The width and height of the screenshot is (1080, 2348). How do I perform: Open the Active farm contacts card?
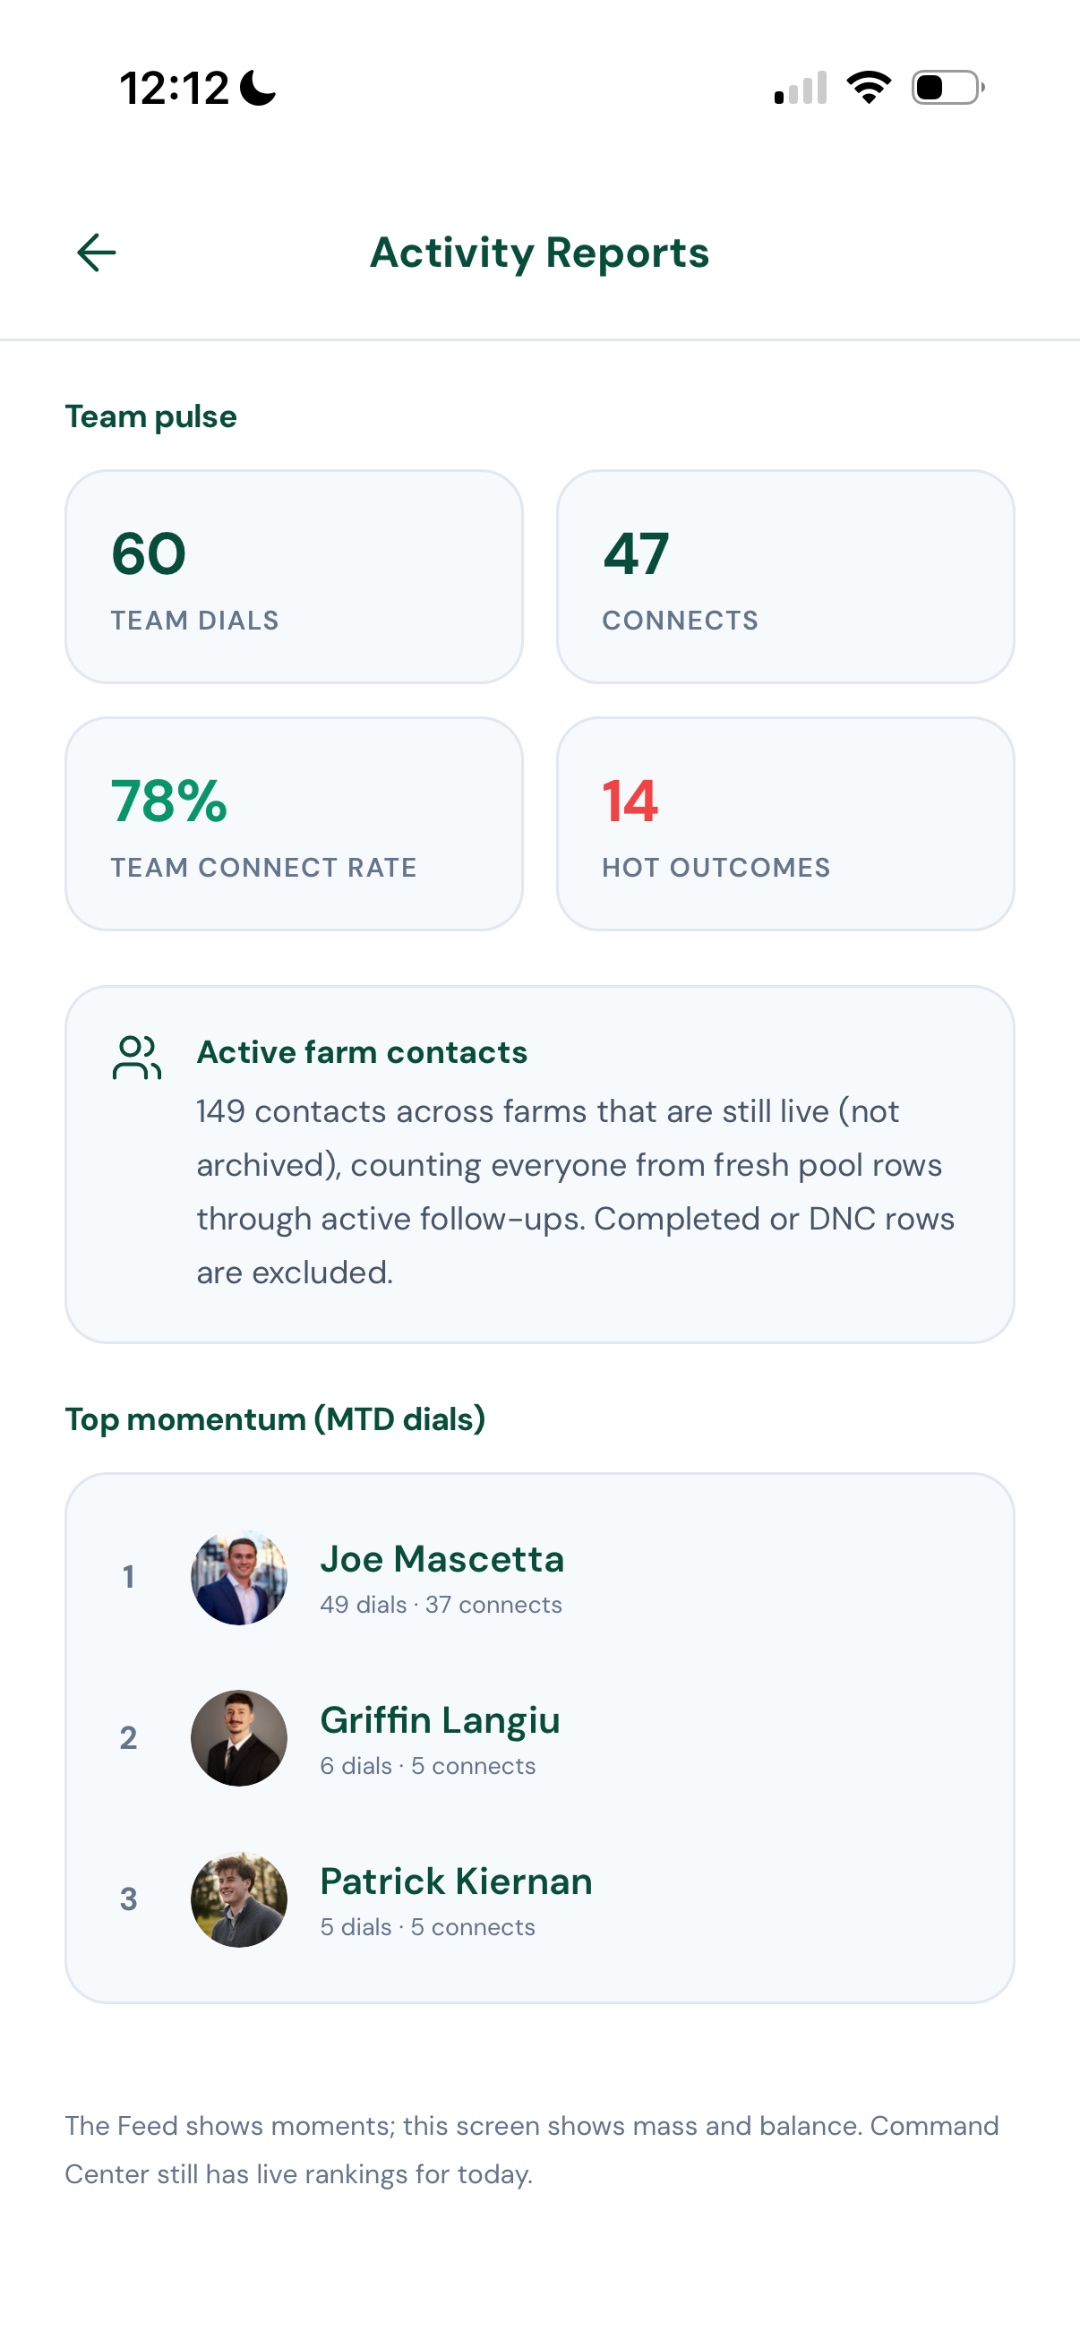tap(540, 1160)
